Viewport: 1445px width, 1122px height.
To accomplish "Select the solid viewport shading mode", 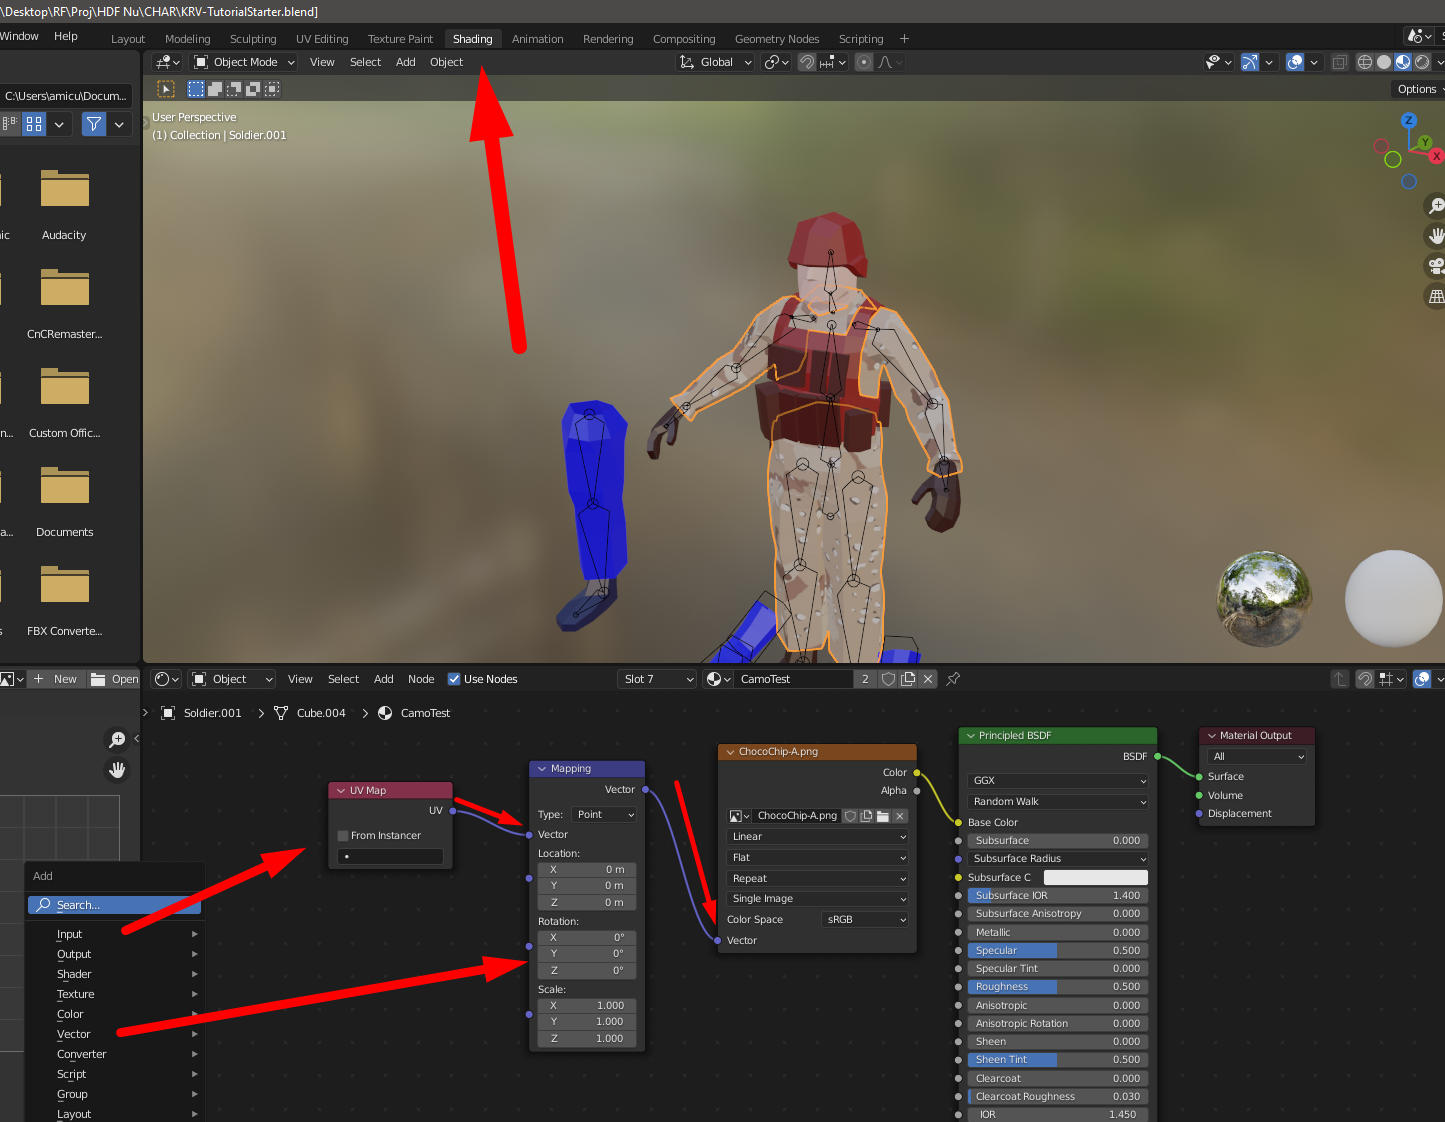I will click(x=1384, y=62).
